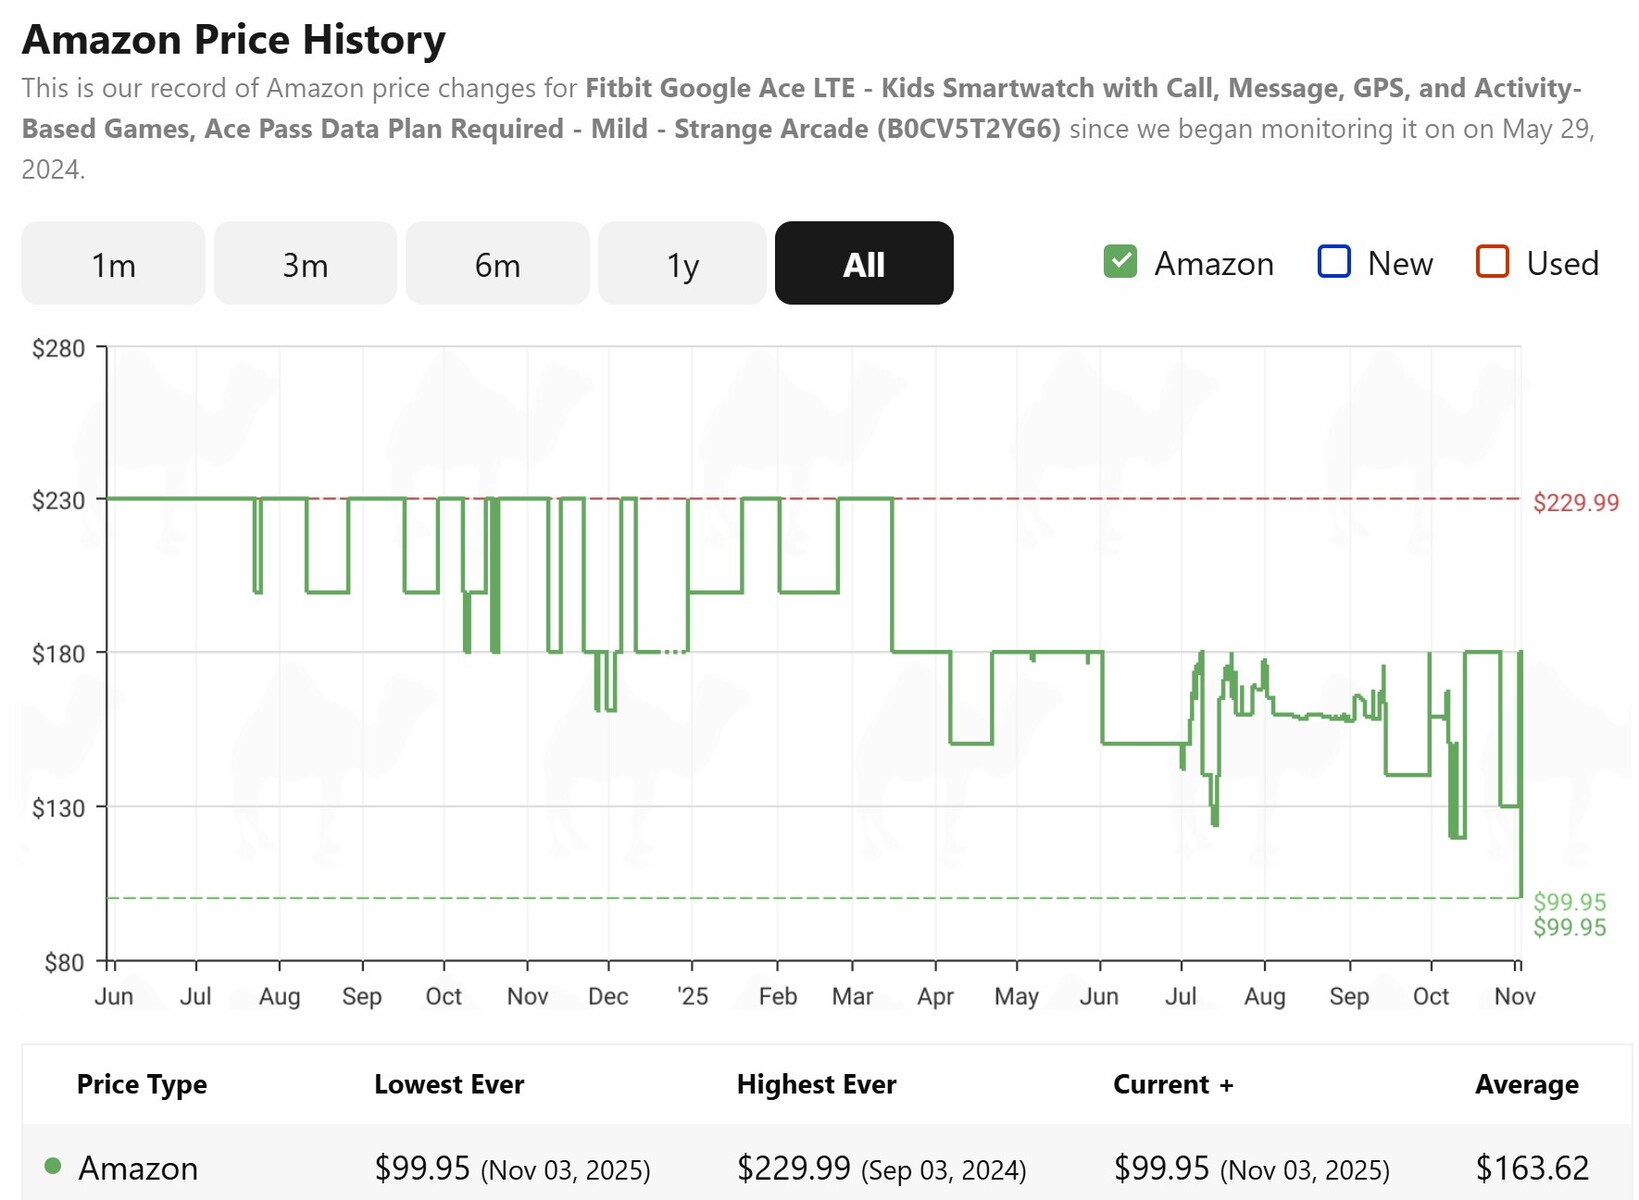Enable the Used price checkbox
The width and height of the screenshot is (1639, 1200).
click(1492, 262)
